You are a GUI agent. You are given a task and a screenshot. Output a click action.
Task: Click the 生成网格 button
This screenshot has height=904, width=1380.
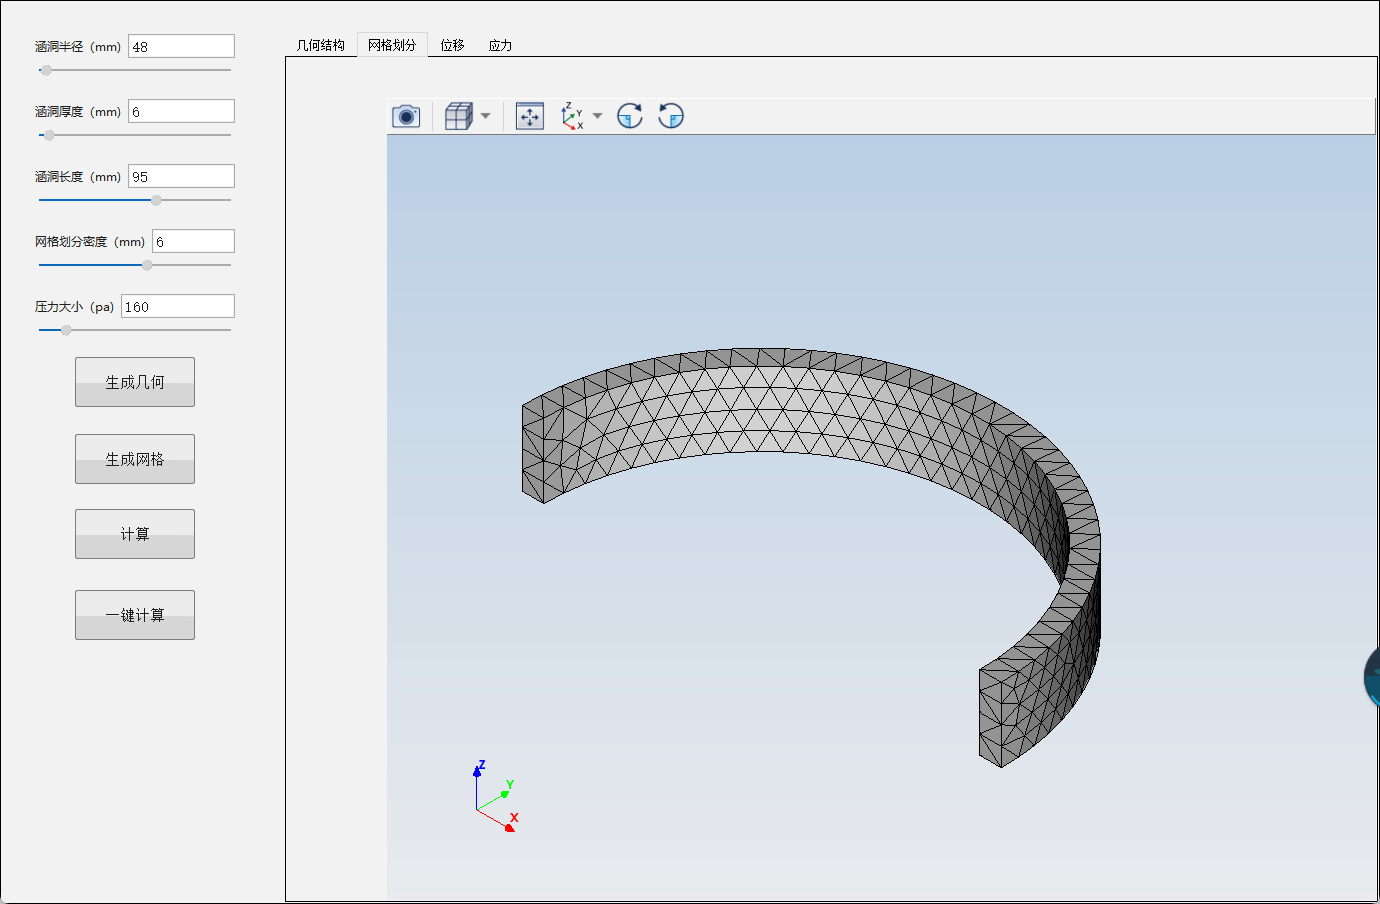pos(135,459)
